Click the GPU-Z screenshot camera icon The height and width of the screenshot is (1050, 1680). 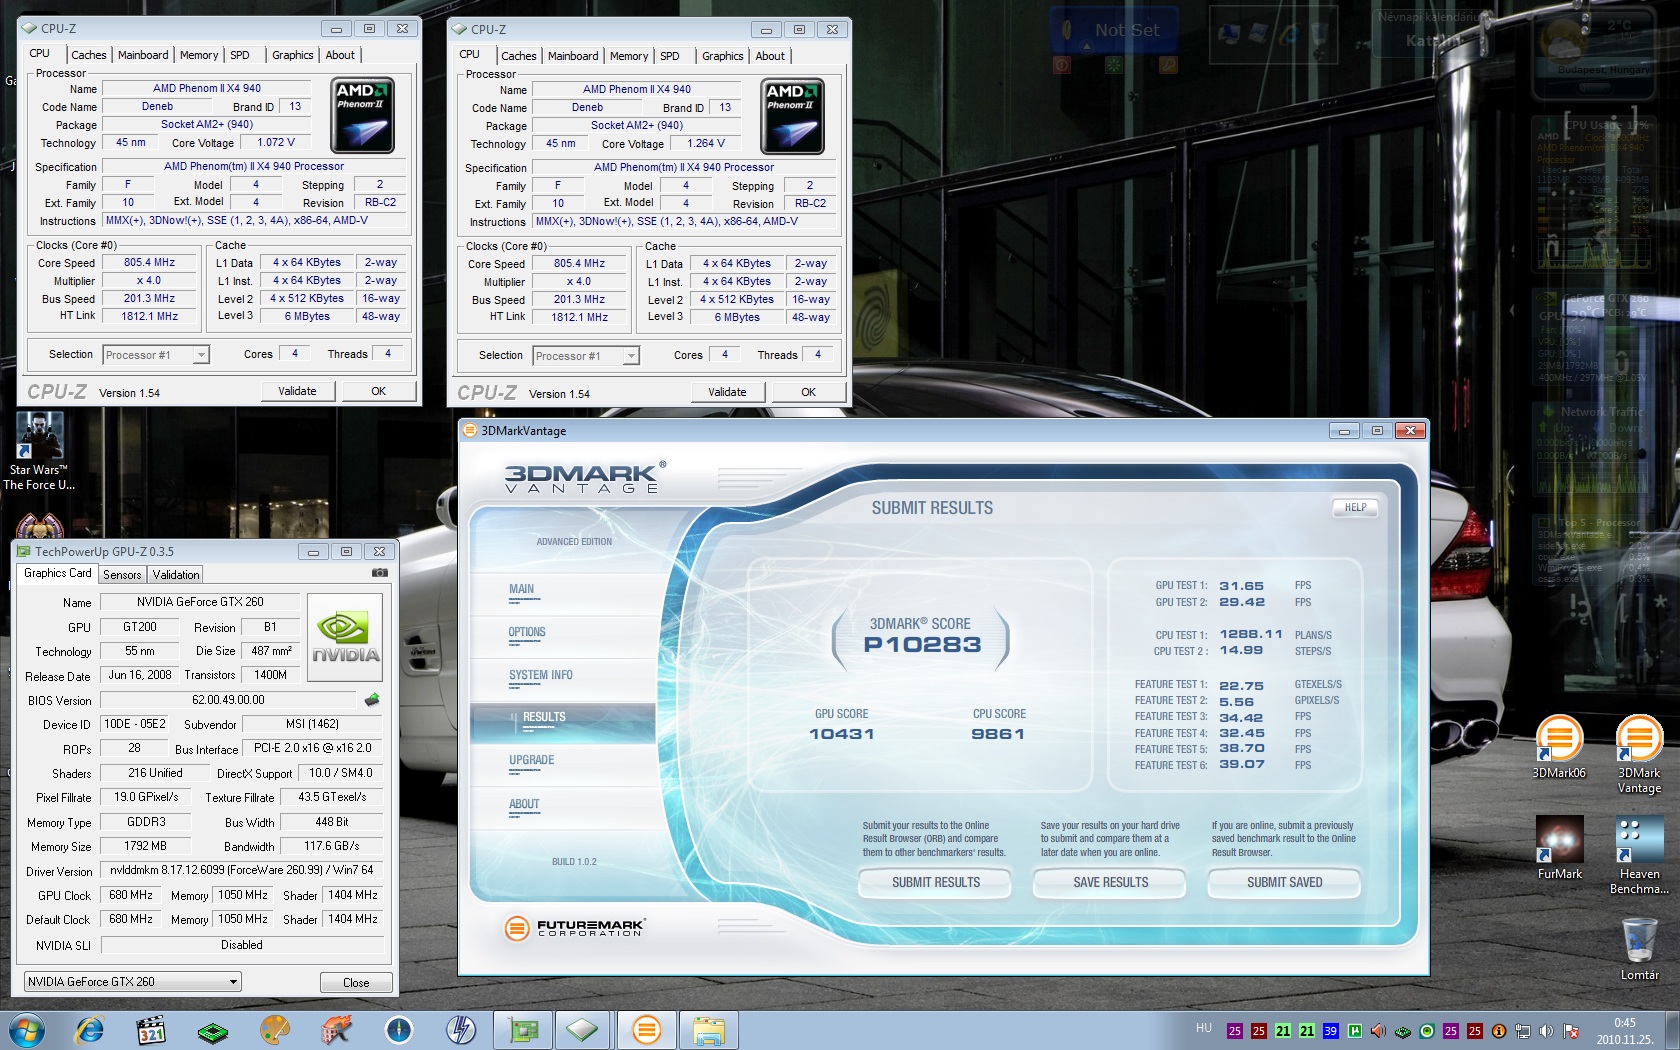click(x=380, y=573)
